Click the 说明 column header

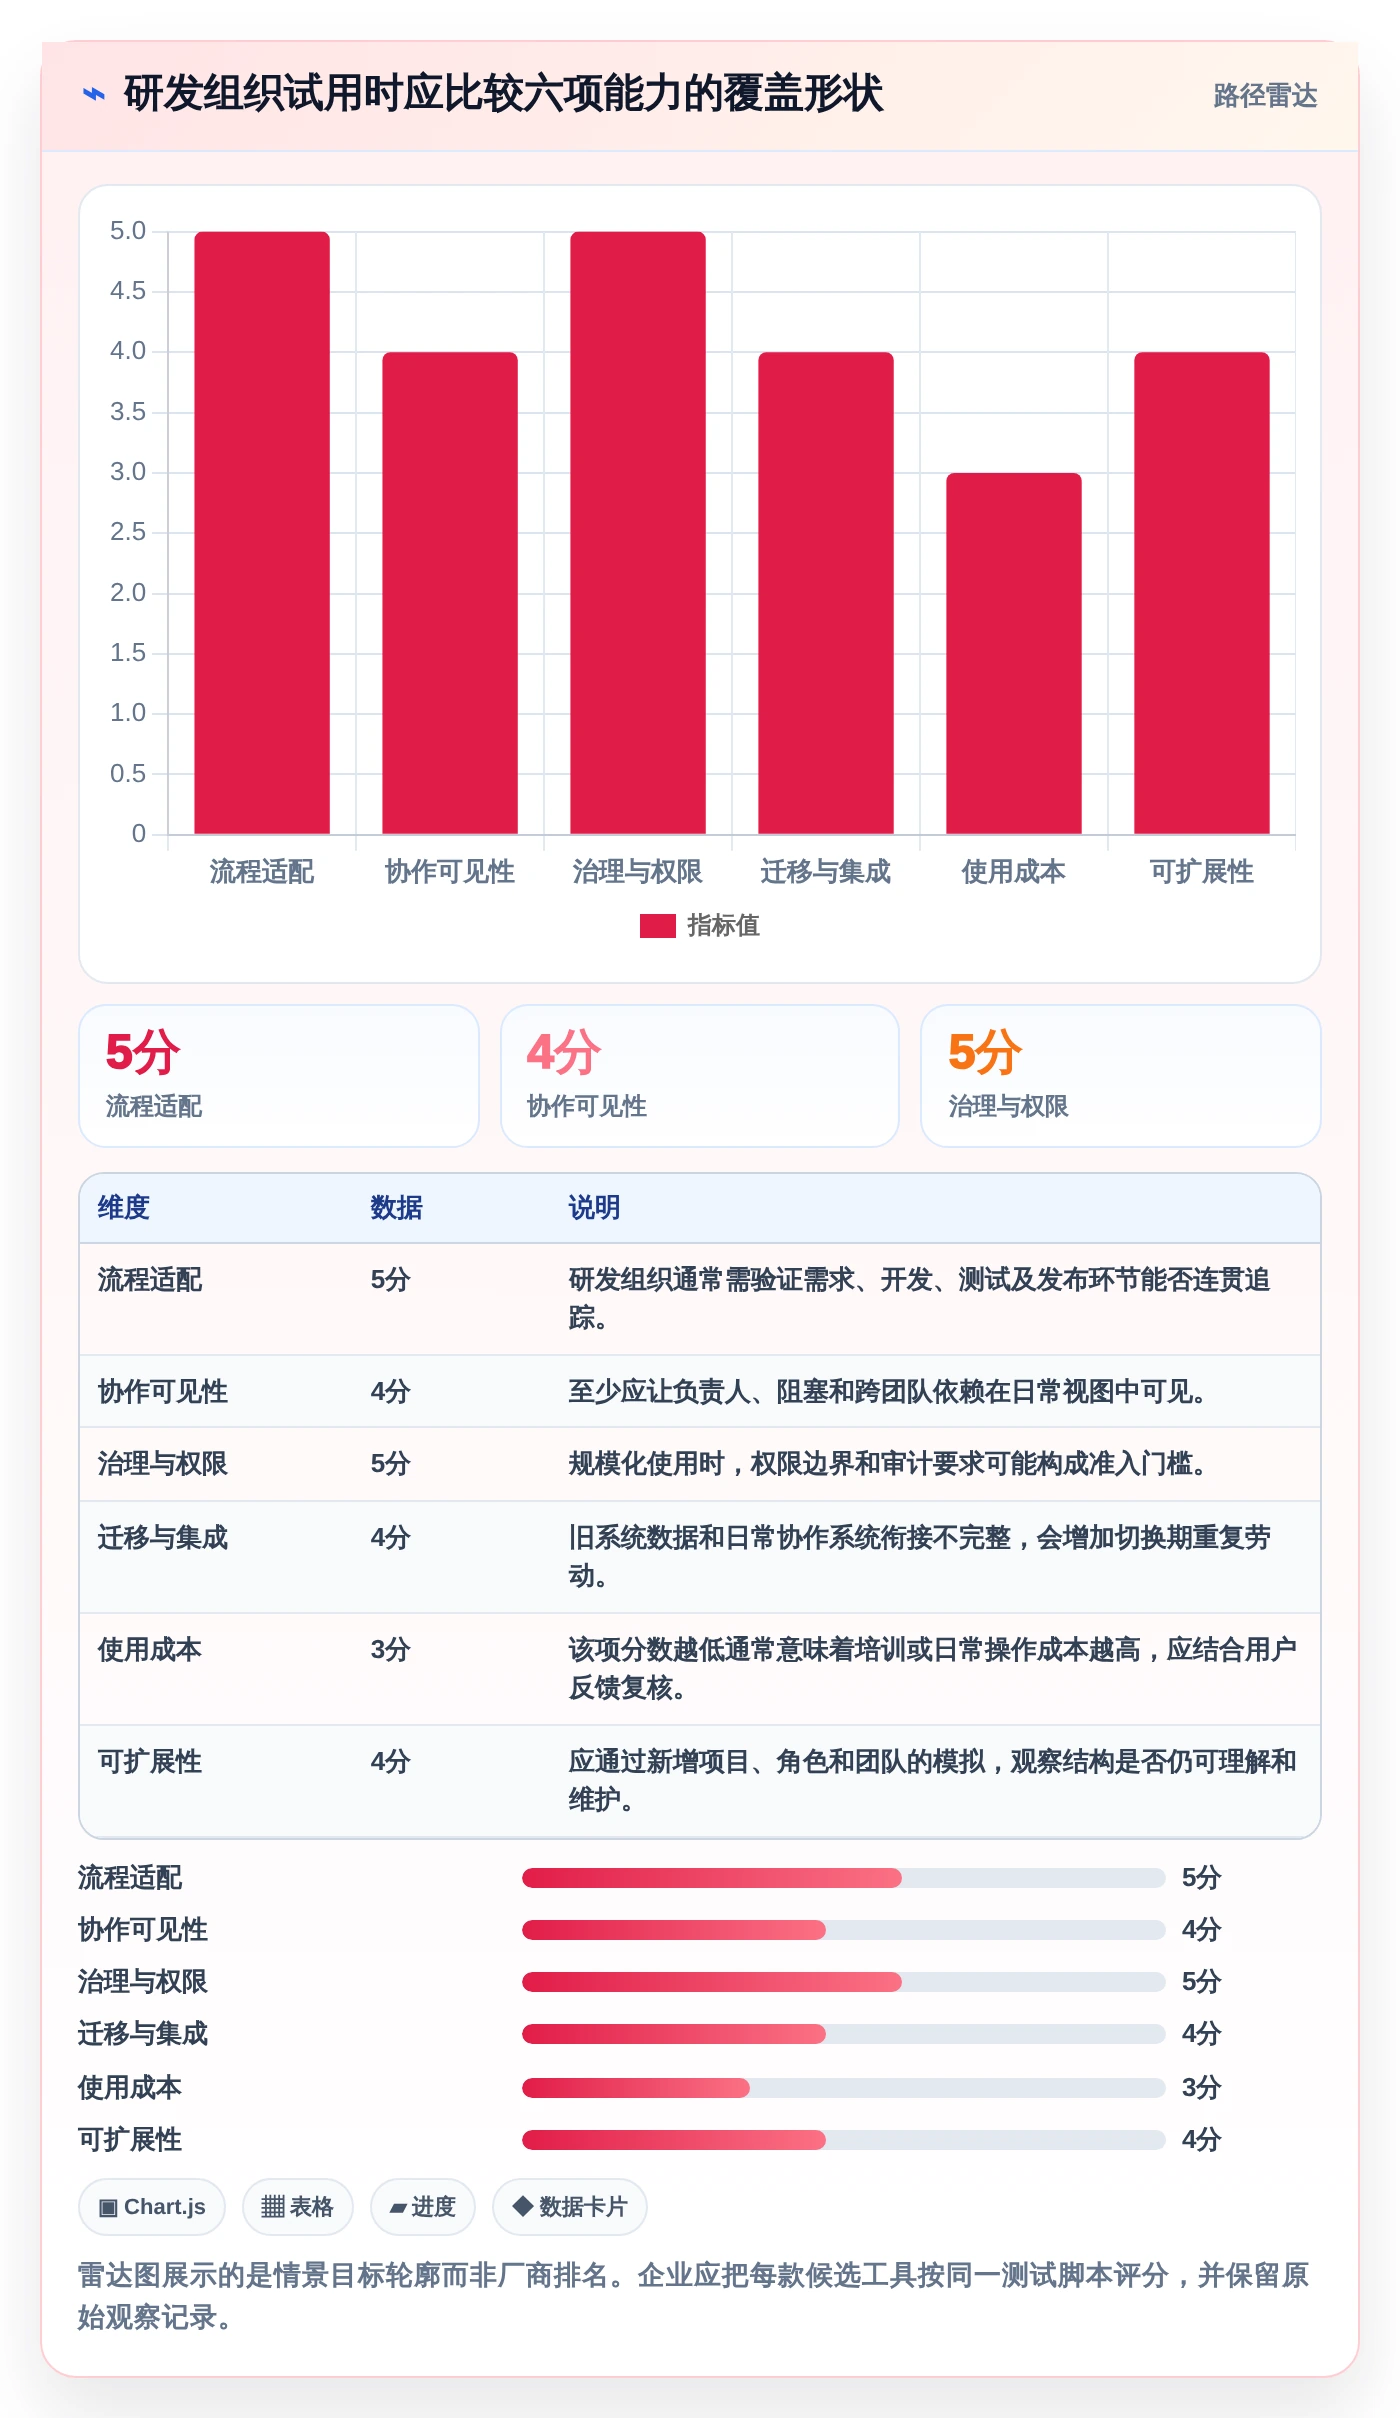[x=595, y=1208]
